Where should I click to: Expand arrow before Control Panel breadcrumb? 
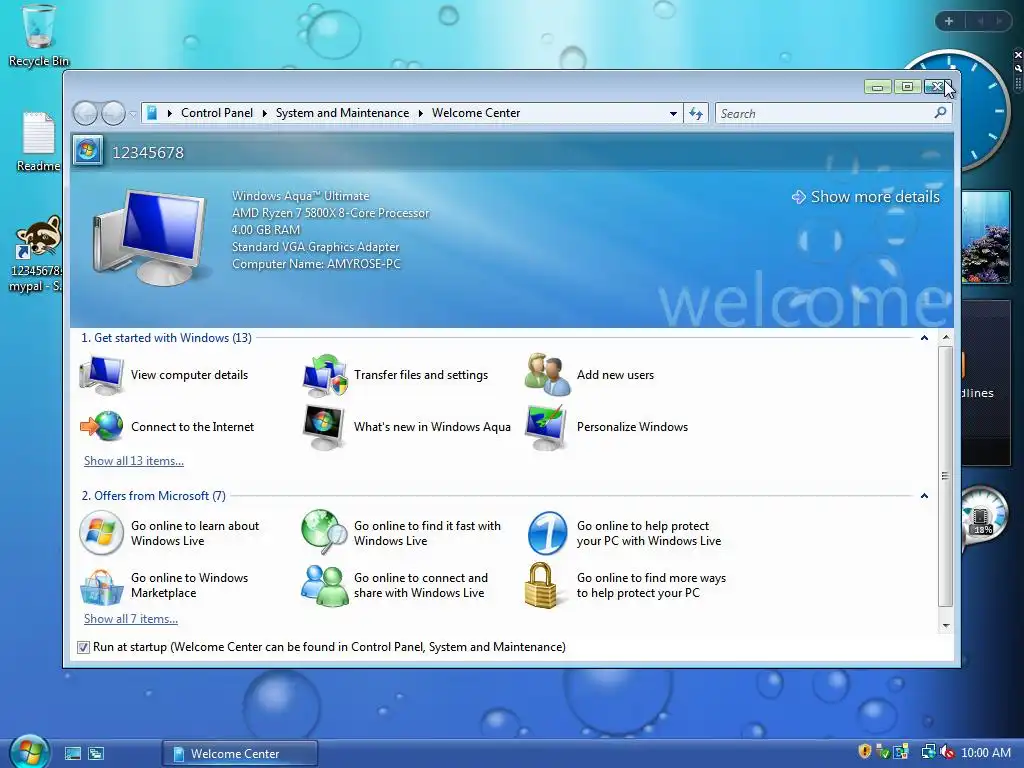(x=170, y=113)
